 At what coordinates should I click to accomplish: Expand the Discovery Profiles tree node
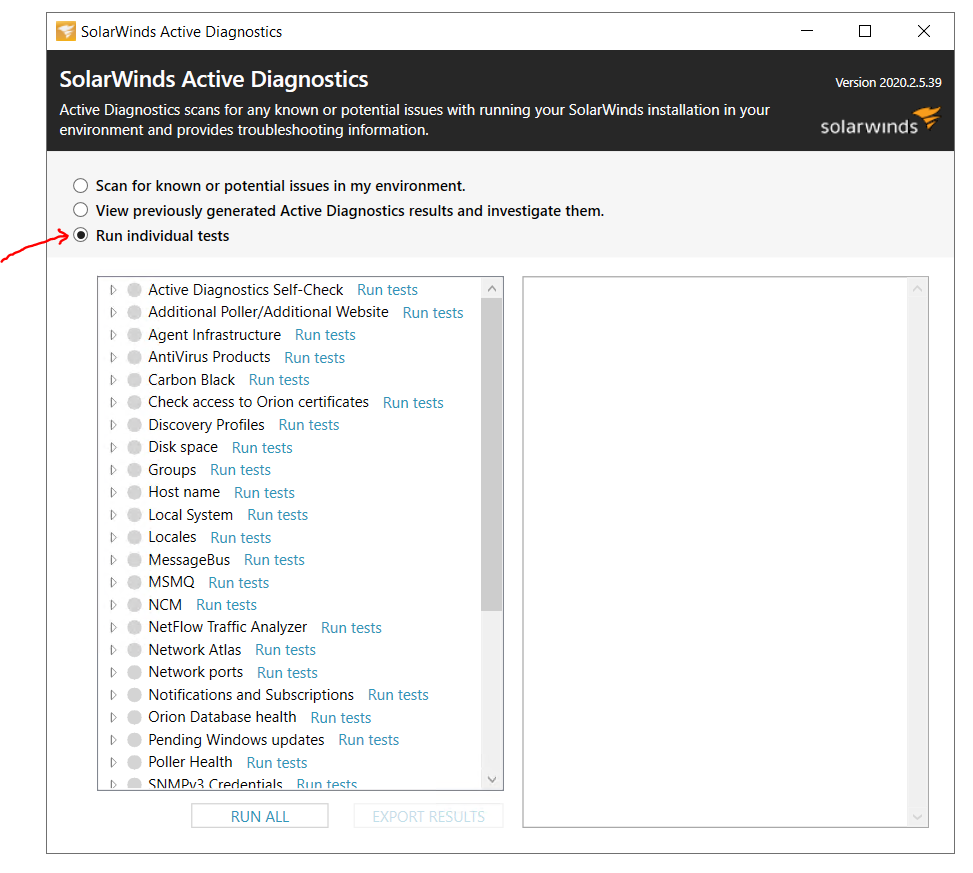point(113,425)
